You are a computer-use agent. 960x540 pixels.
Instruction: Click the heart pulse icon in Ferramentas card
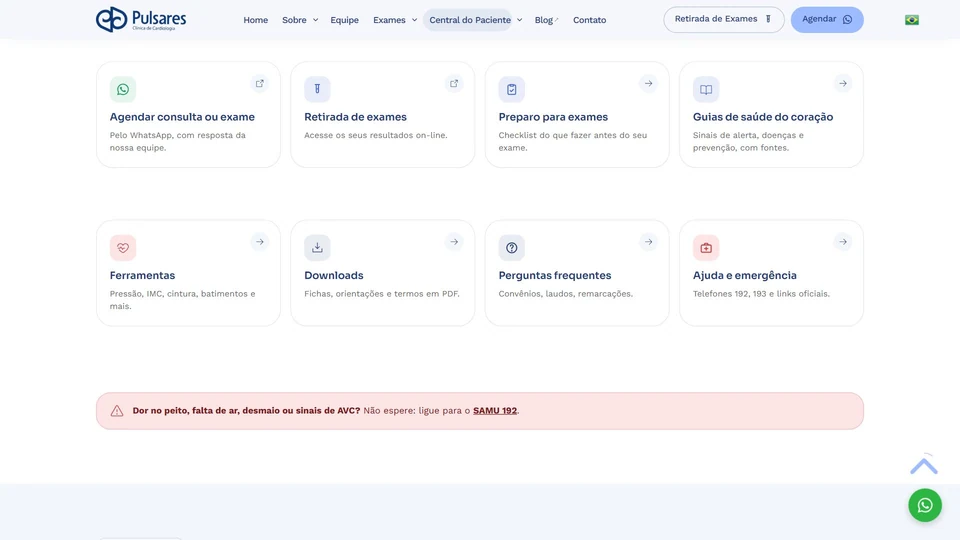point(122,248)
